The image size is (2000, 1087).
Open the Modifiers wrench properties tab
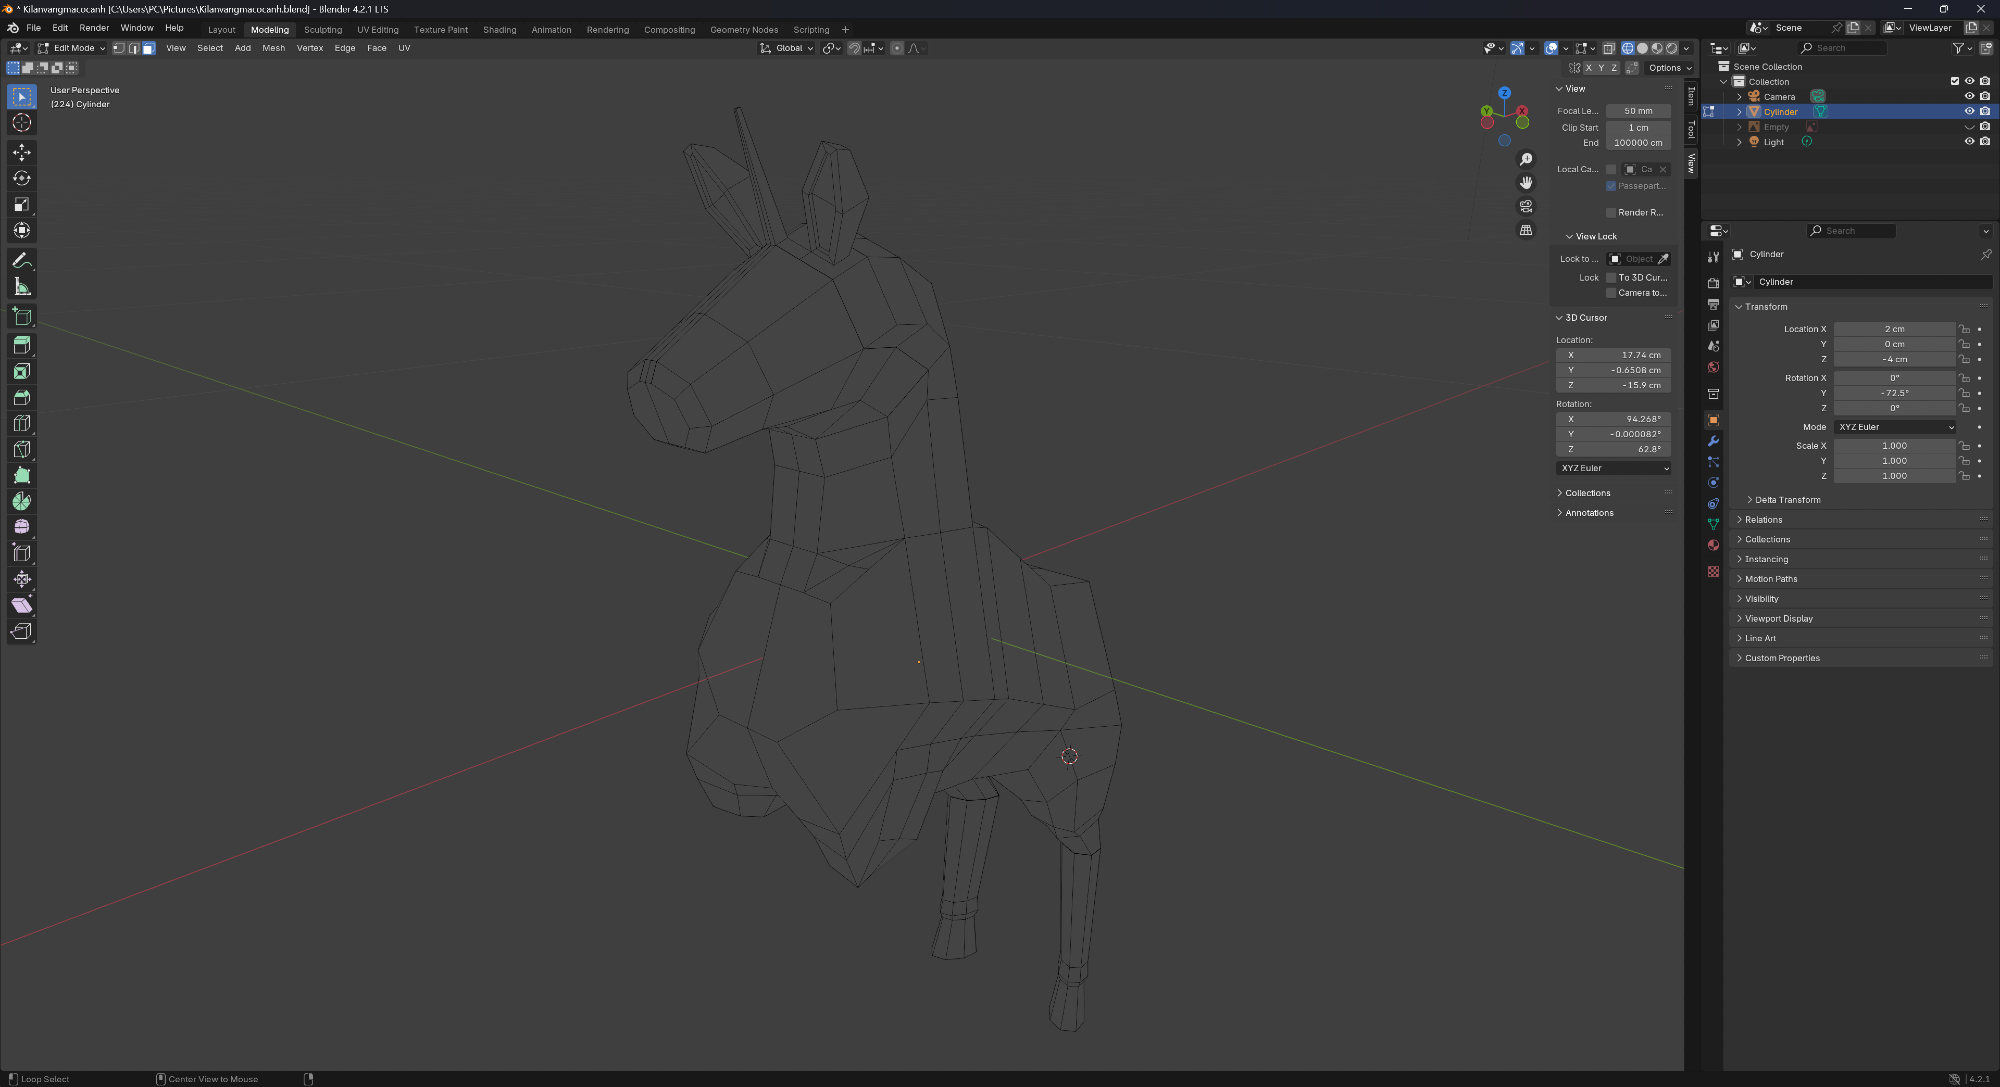[x=1713, y=441]
